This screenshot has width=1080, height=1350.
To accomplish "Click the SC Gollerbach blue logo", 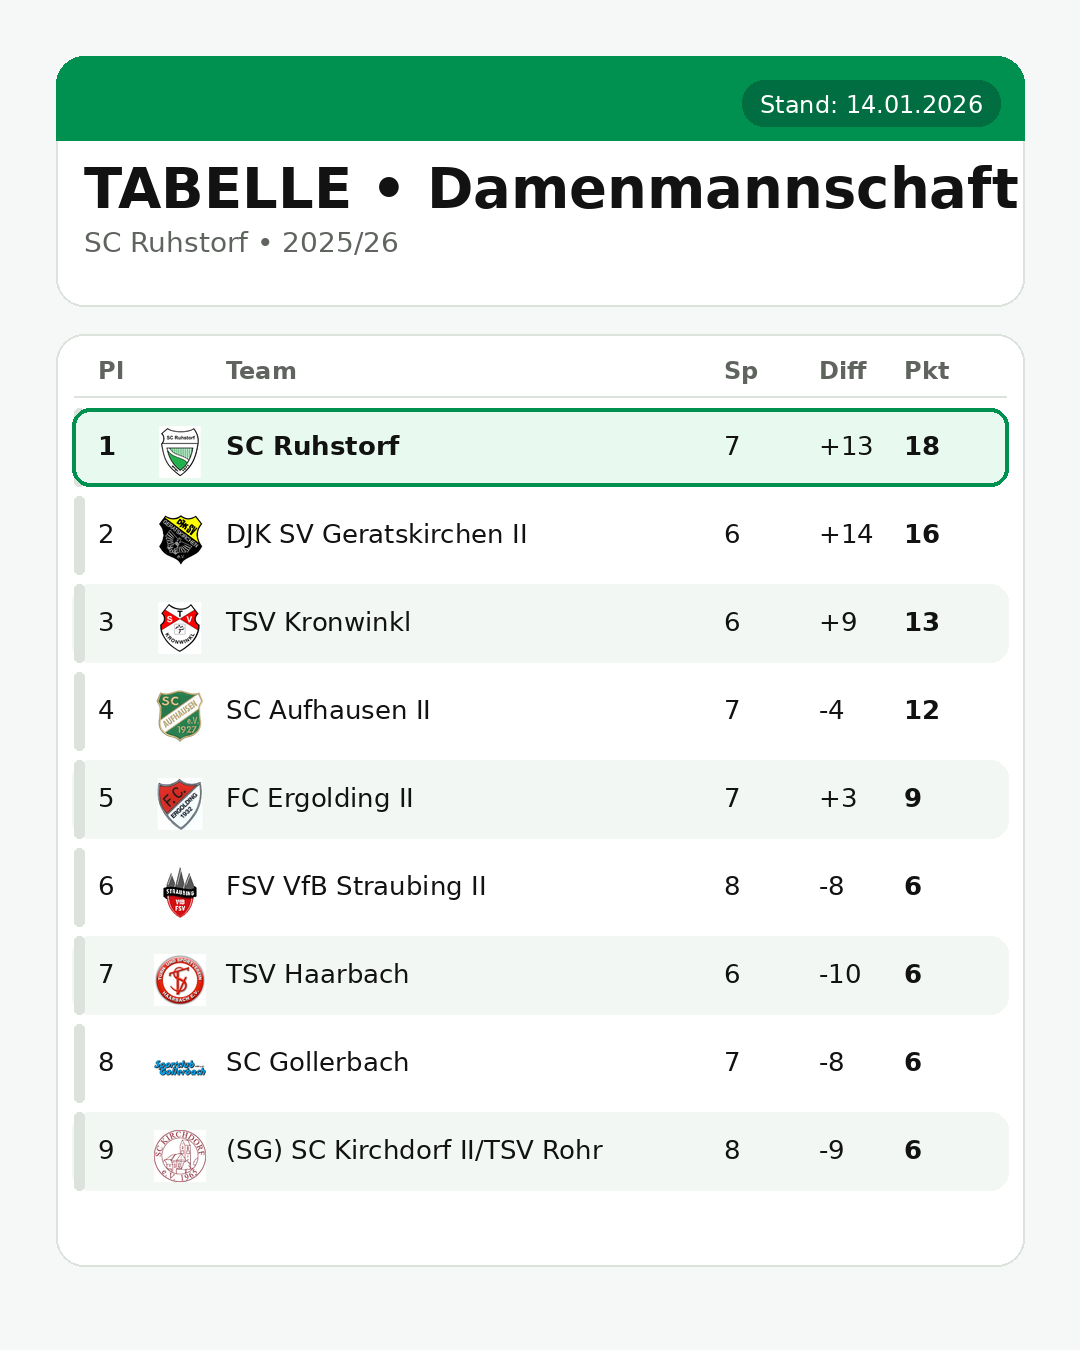I will pyautogui.click(x=180, y=1067).
